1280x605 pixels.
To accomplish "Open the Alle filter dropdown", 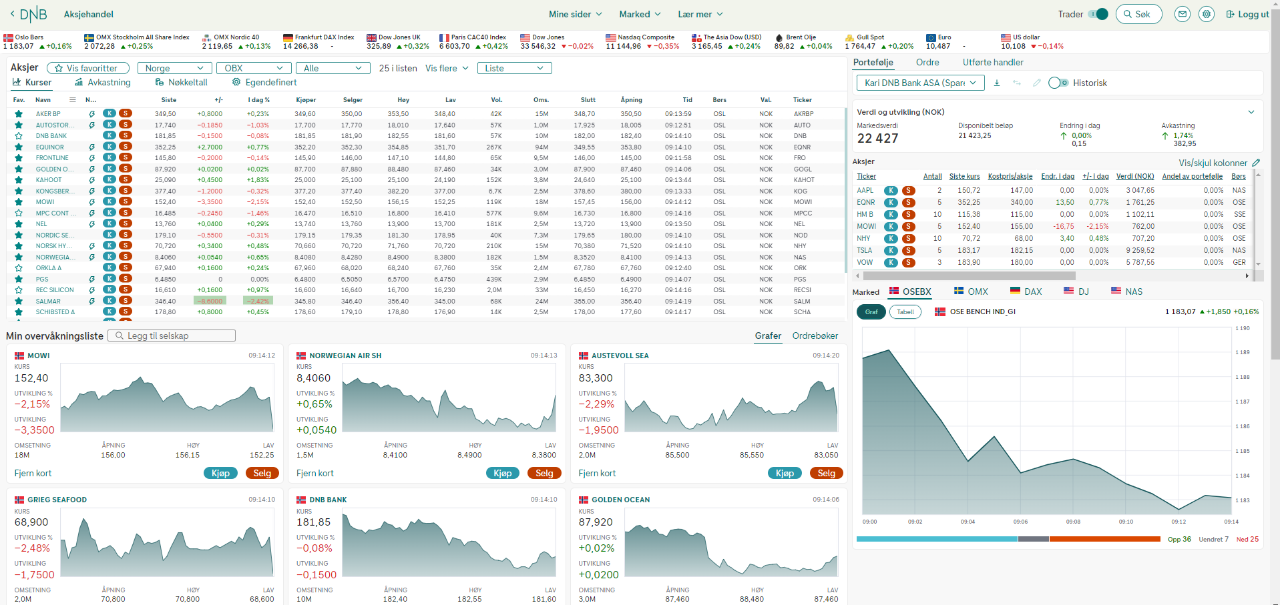I will (334, 68).
